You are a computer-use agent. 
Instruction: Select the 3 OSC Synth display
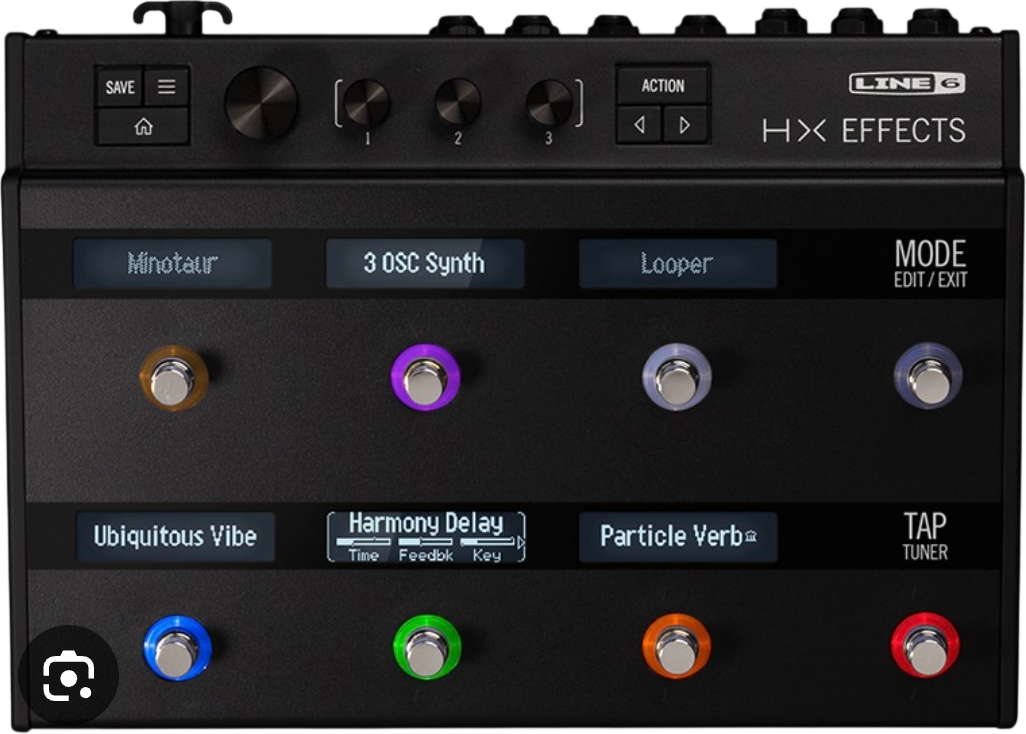[x=425, y=264]
